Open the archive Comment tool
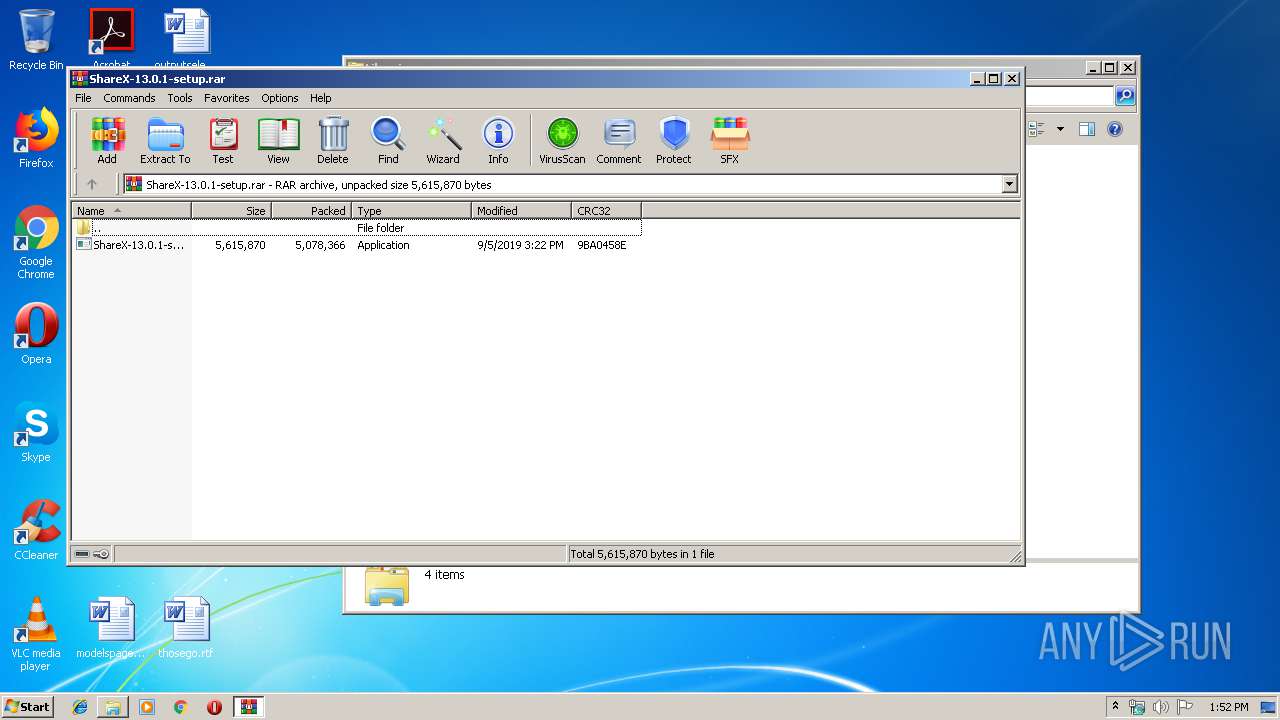Image resolution: width=1280 pixels, height=720 pixels. point(619,141)
